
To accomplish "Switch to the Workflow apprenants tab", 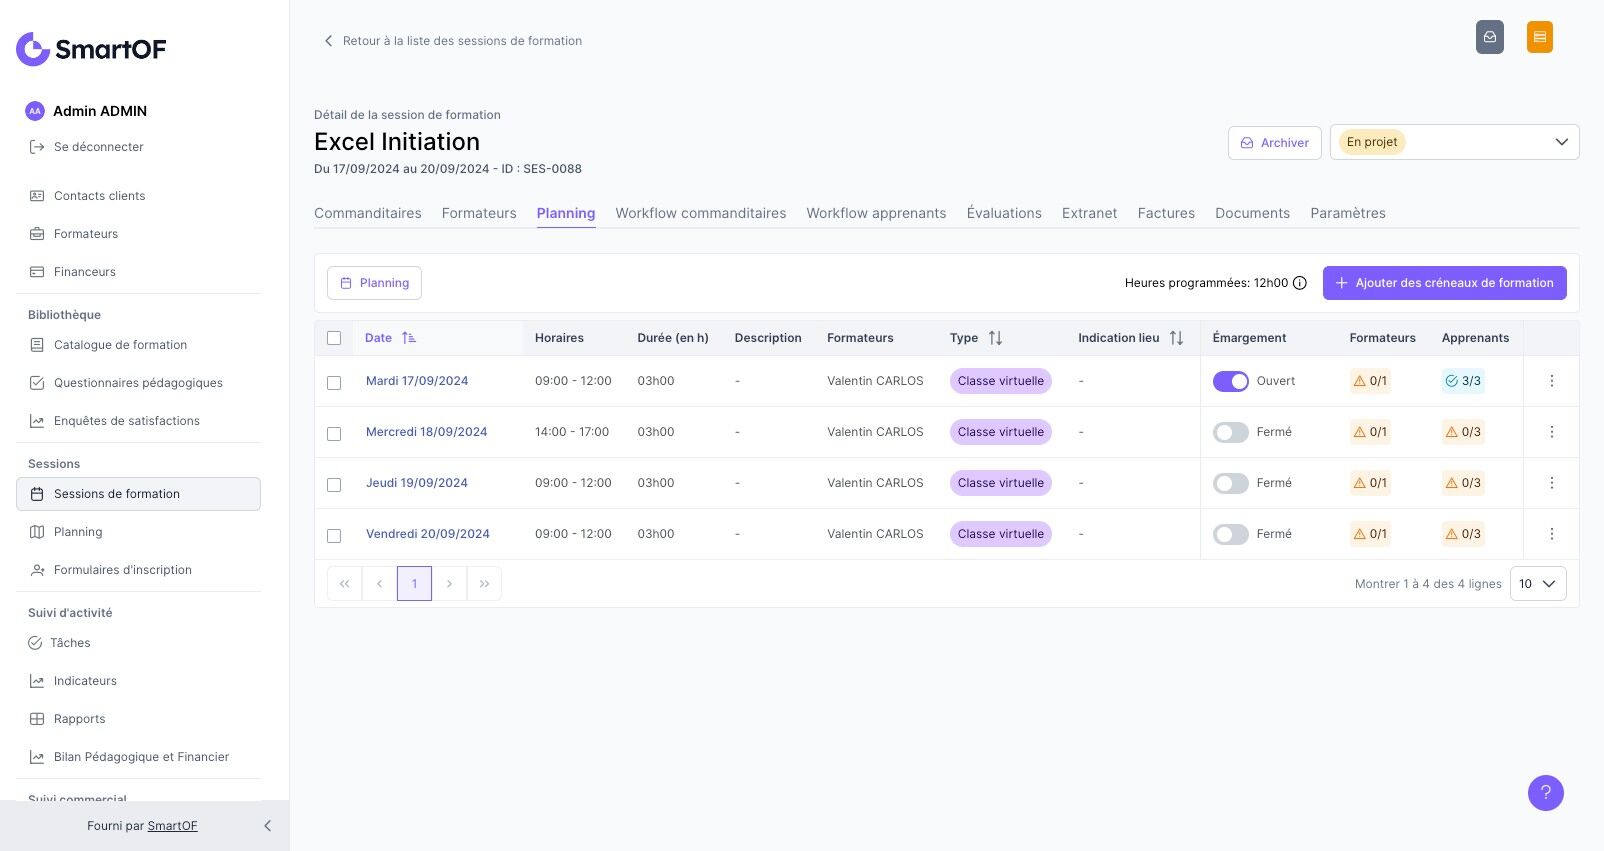I will (x=876, y=213).
